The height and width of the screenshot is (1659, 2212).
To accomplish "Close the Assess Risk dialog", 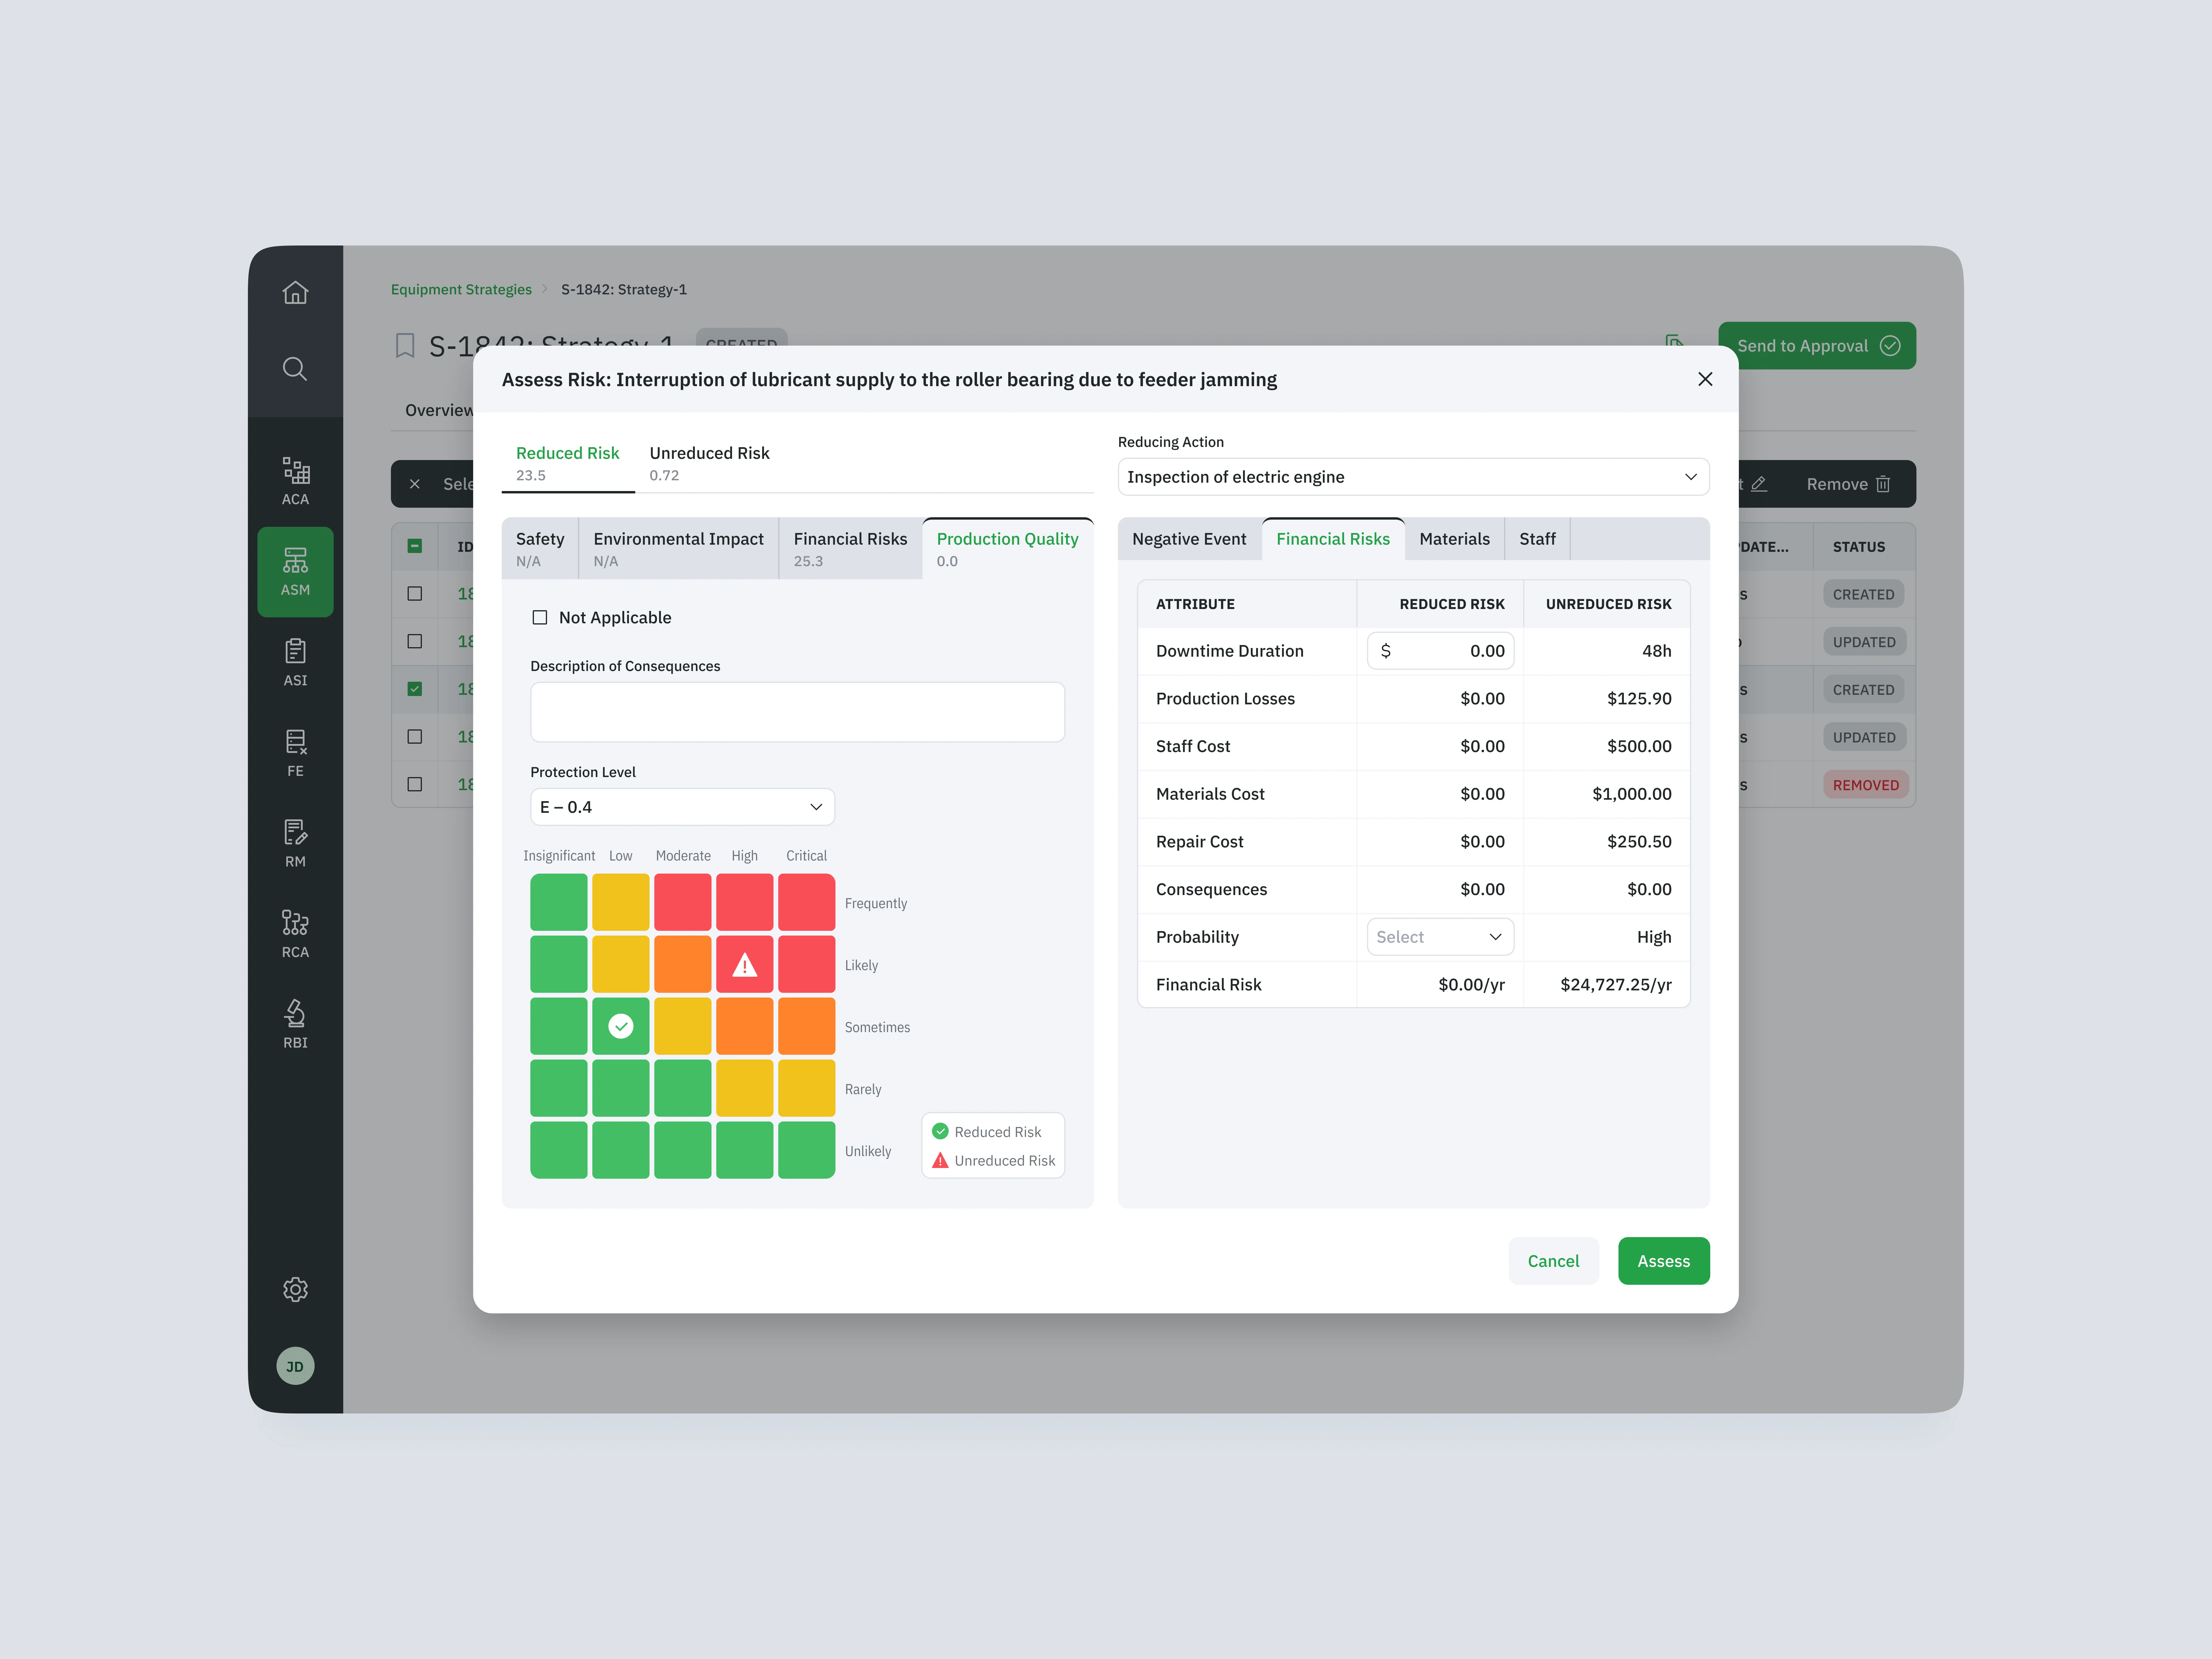I will coord(1705,379).
